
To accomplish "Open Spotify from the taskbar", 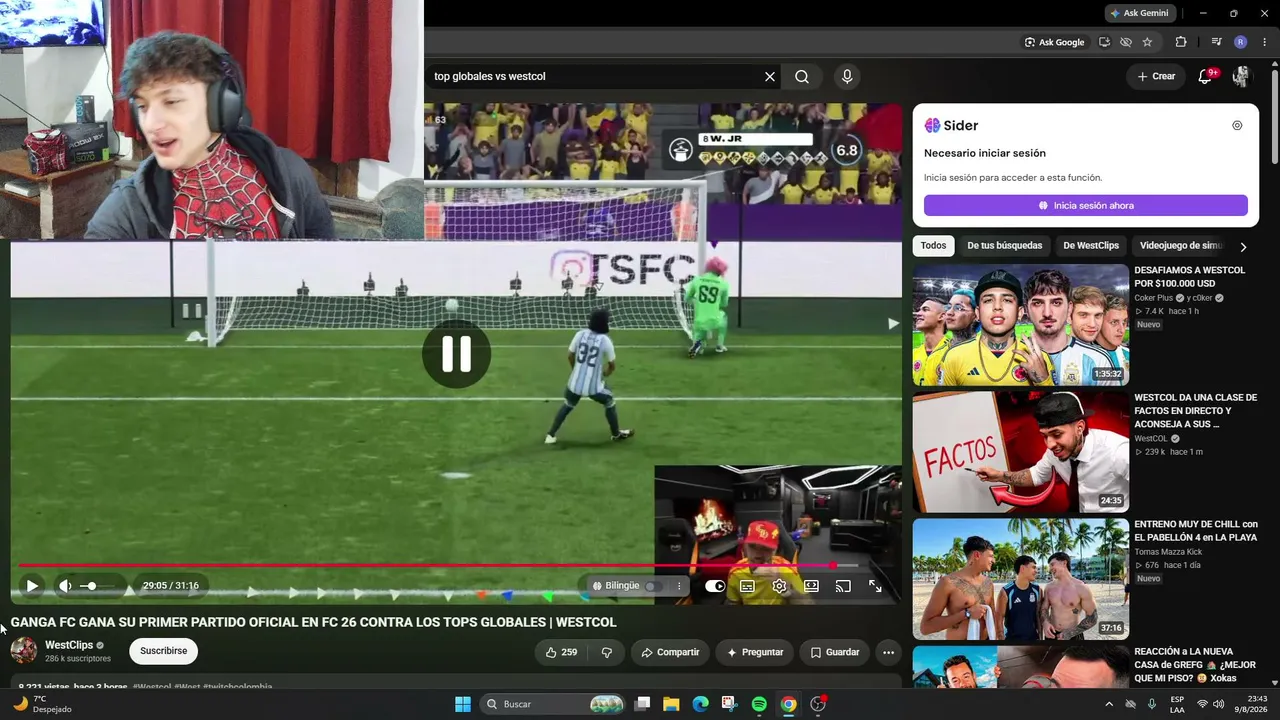I will (x=759, y=704).
